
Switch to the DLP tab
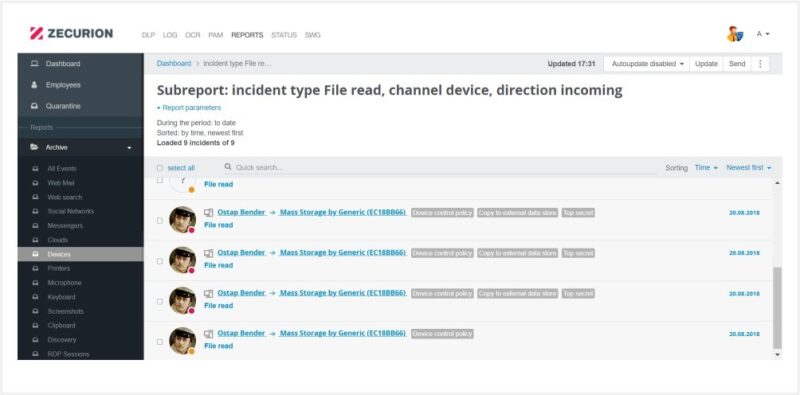(148, 35)
